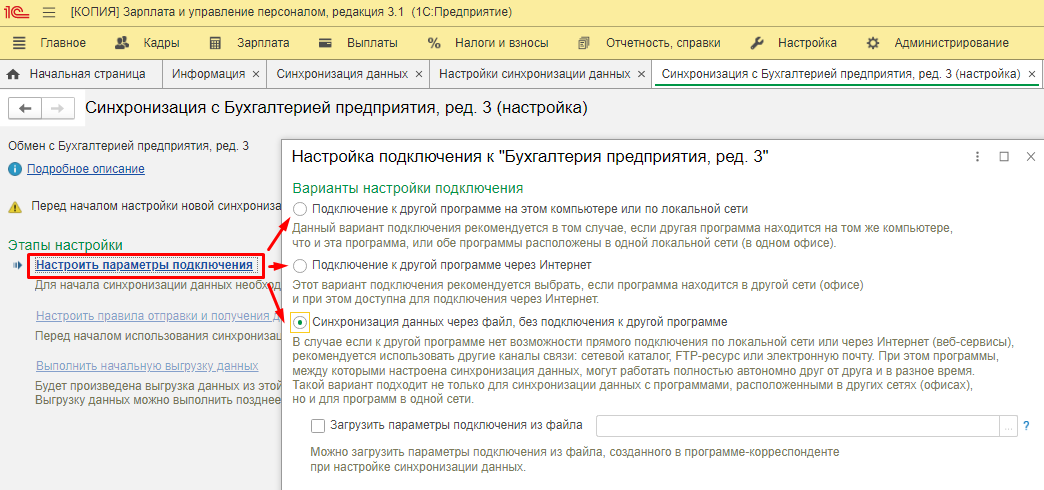Open the Администрирование section

click(951, 43)
